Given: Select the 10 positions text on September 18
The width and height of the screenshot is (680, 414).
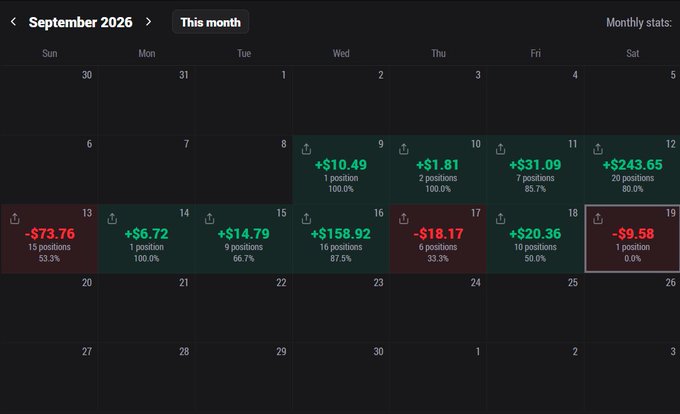Looking at the screenshot, I should (535, 247).
